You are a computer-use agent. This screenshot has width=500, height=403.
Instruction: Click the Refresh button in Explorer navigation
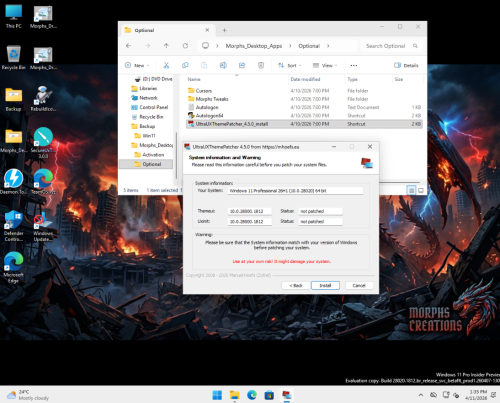coord(185,46)
